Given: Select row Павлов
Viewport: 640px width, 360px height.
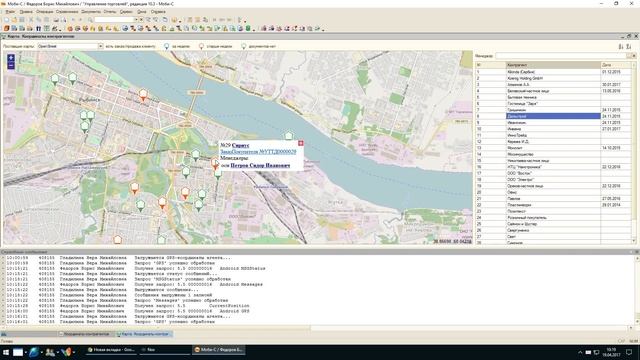Looking at the screenshot, I should point(553,198).
